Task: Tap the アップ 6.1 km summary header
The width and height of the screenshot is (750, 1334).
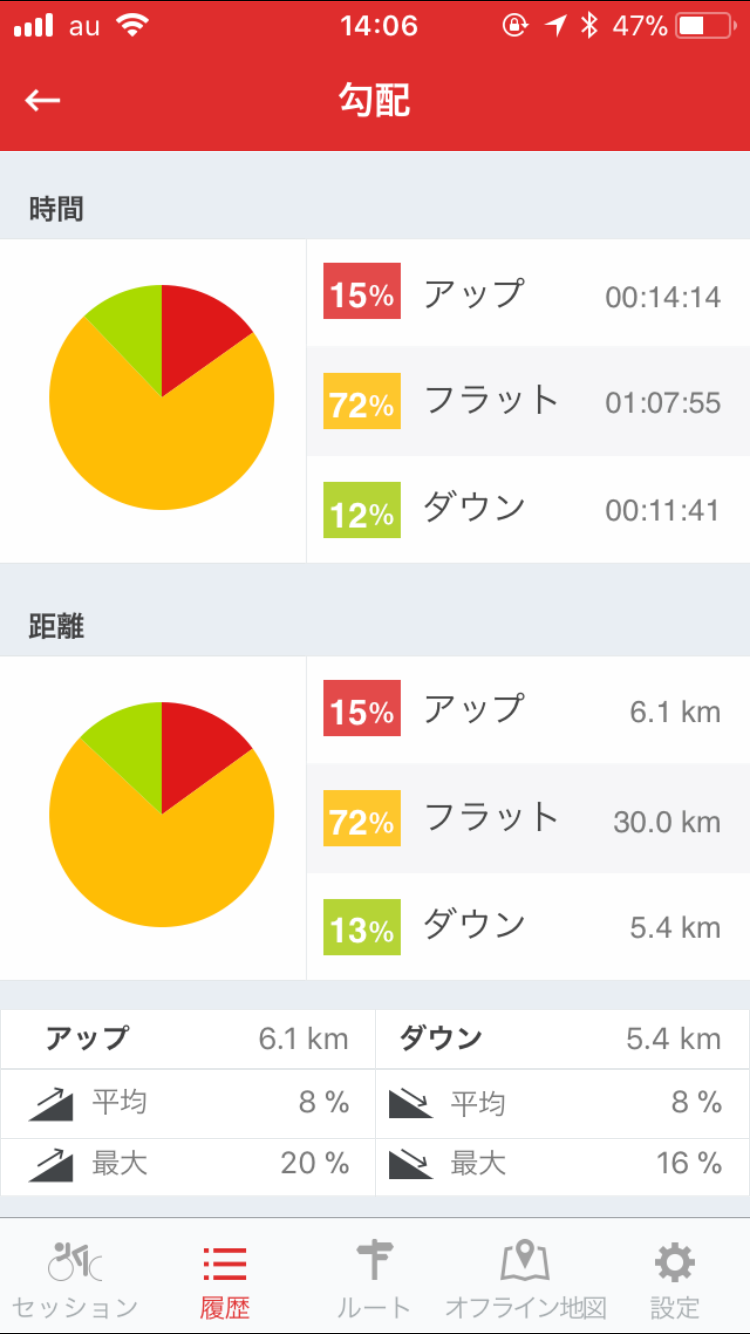Action: tap(188, 1039)
